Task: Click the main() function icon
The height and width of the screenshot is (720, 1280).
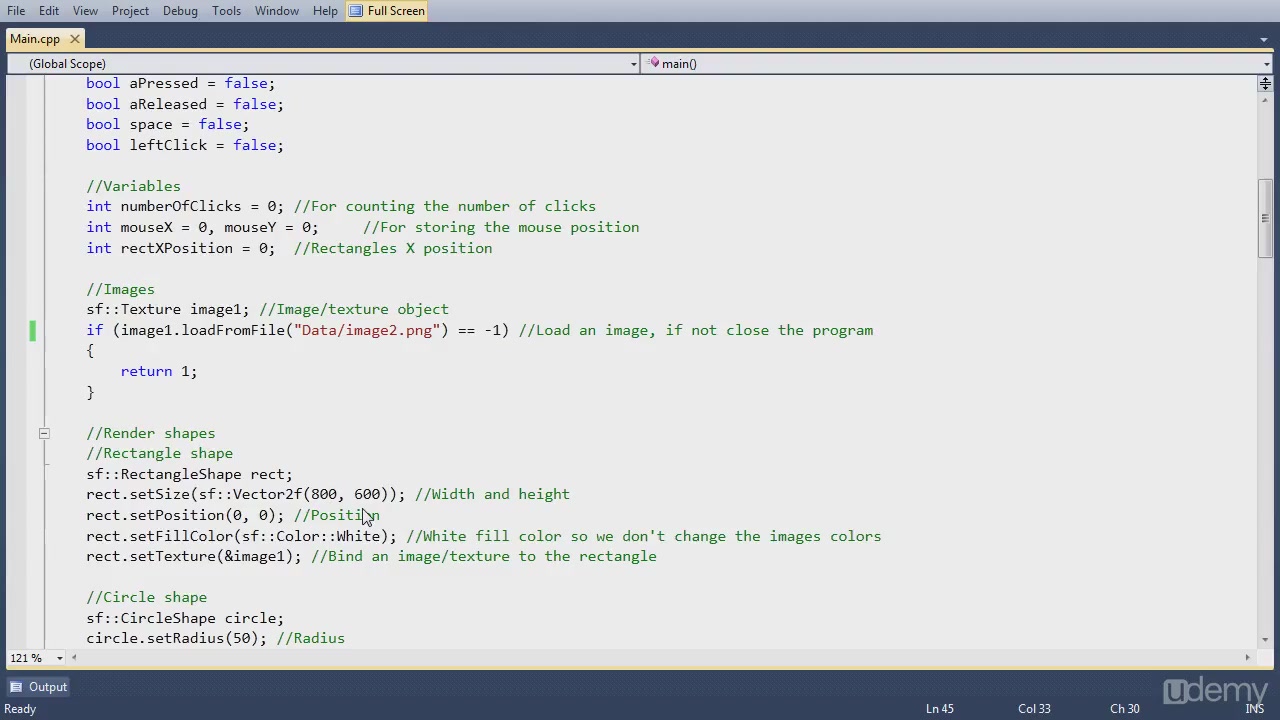Action: (654, 64)
